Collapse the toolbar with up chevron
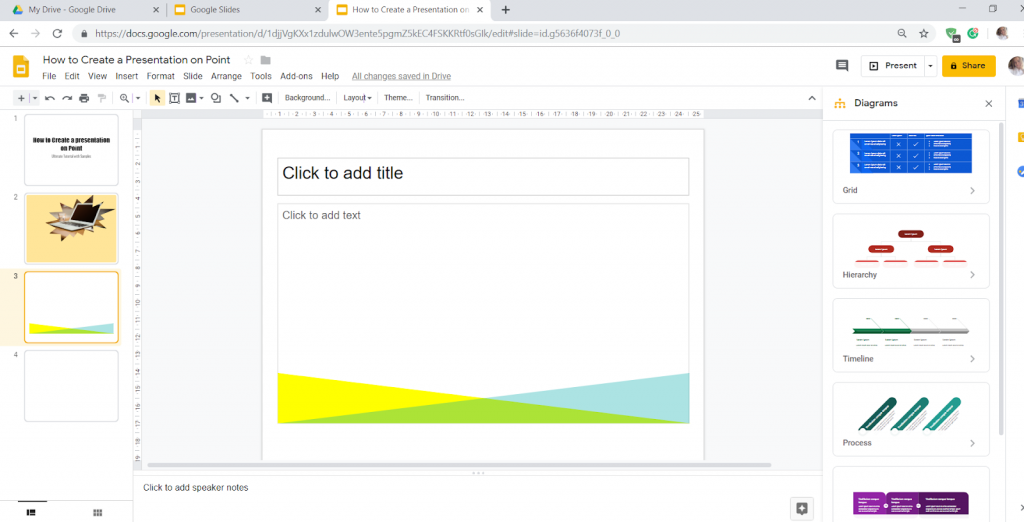1024x522 pixels. (x=811, y=98)
